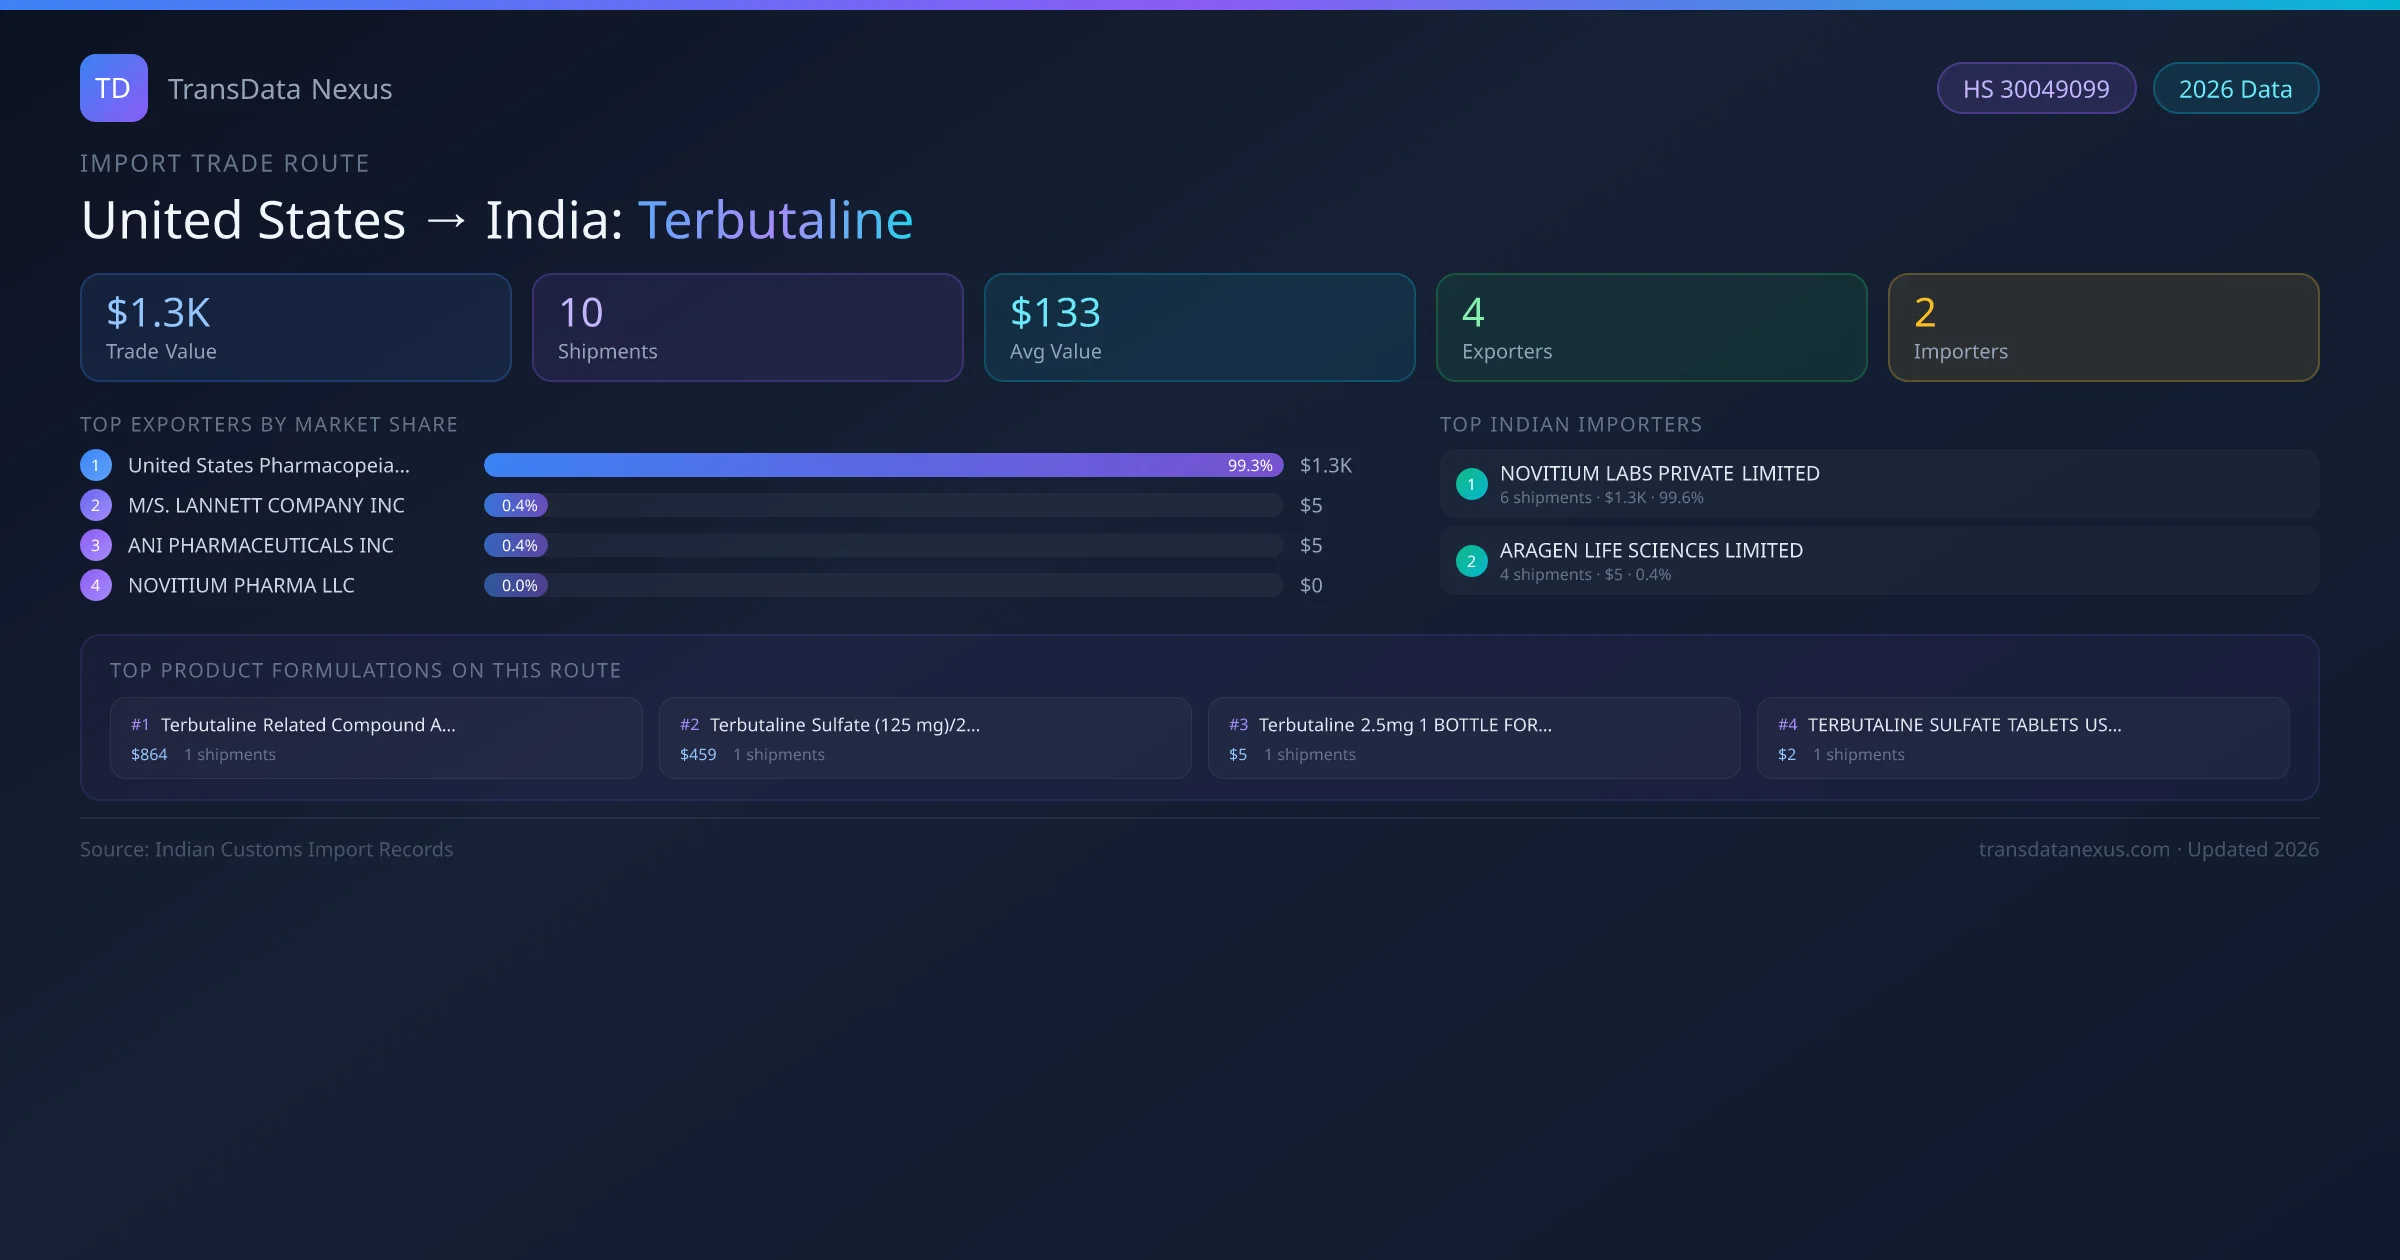Select the $133 Avg Value card

tap(1199, 328)
